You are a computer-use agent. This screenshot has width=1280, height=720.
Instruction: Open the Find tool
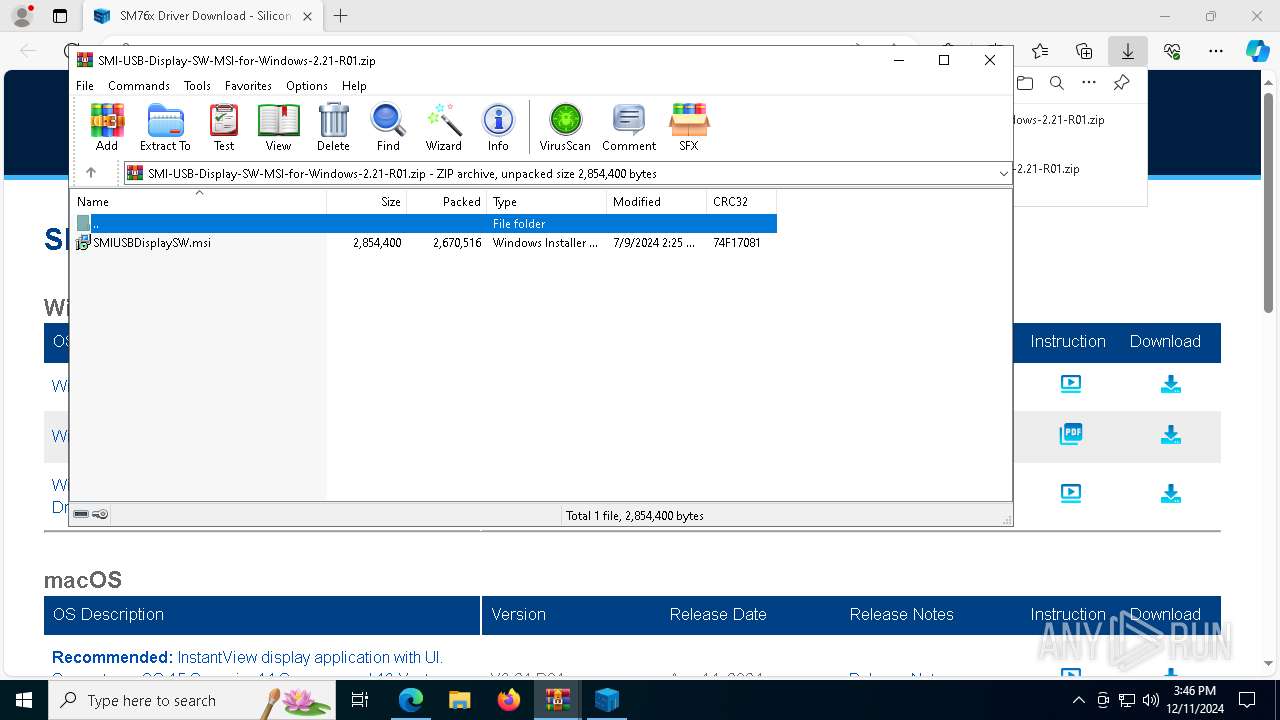click(388, 127)
